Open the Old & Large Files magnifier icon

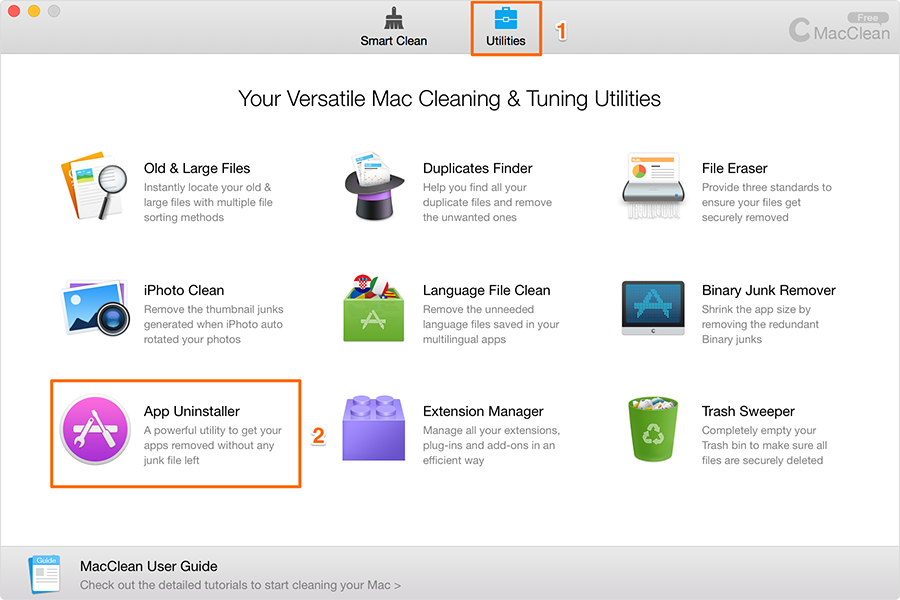click(x=95, y=186)
